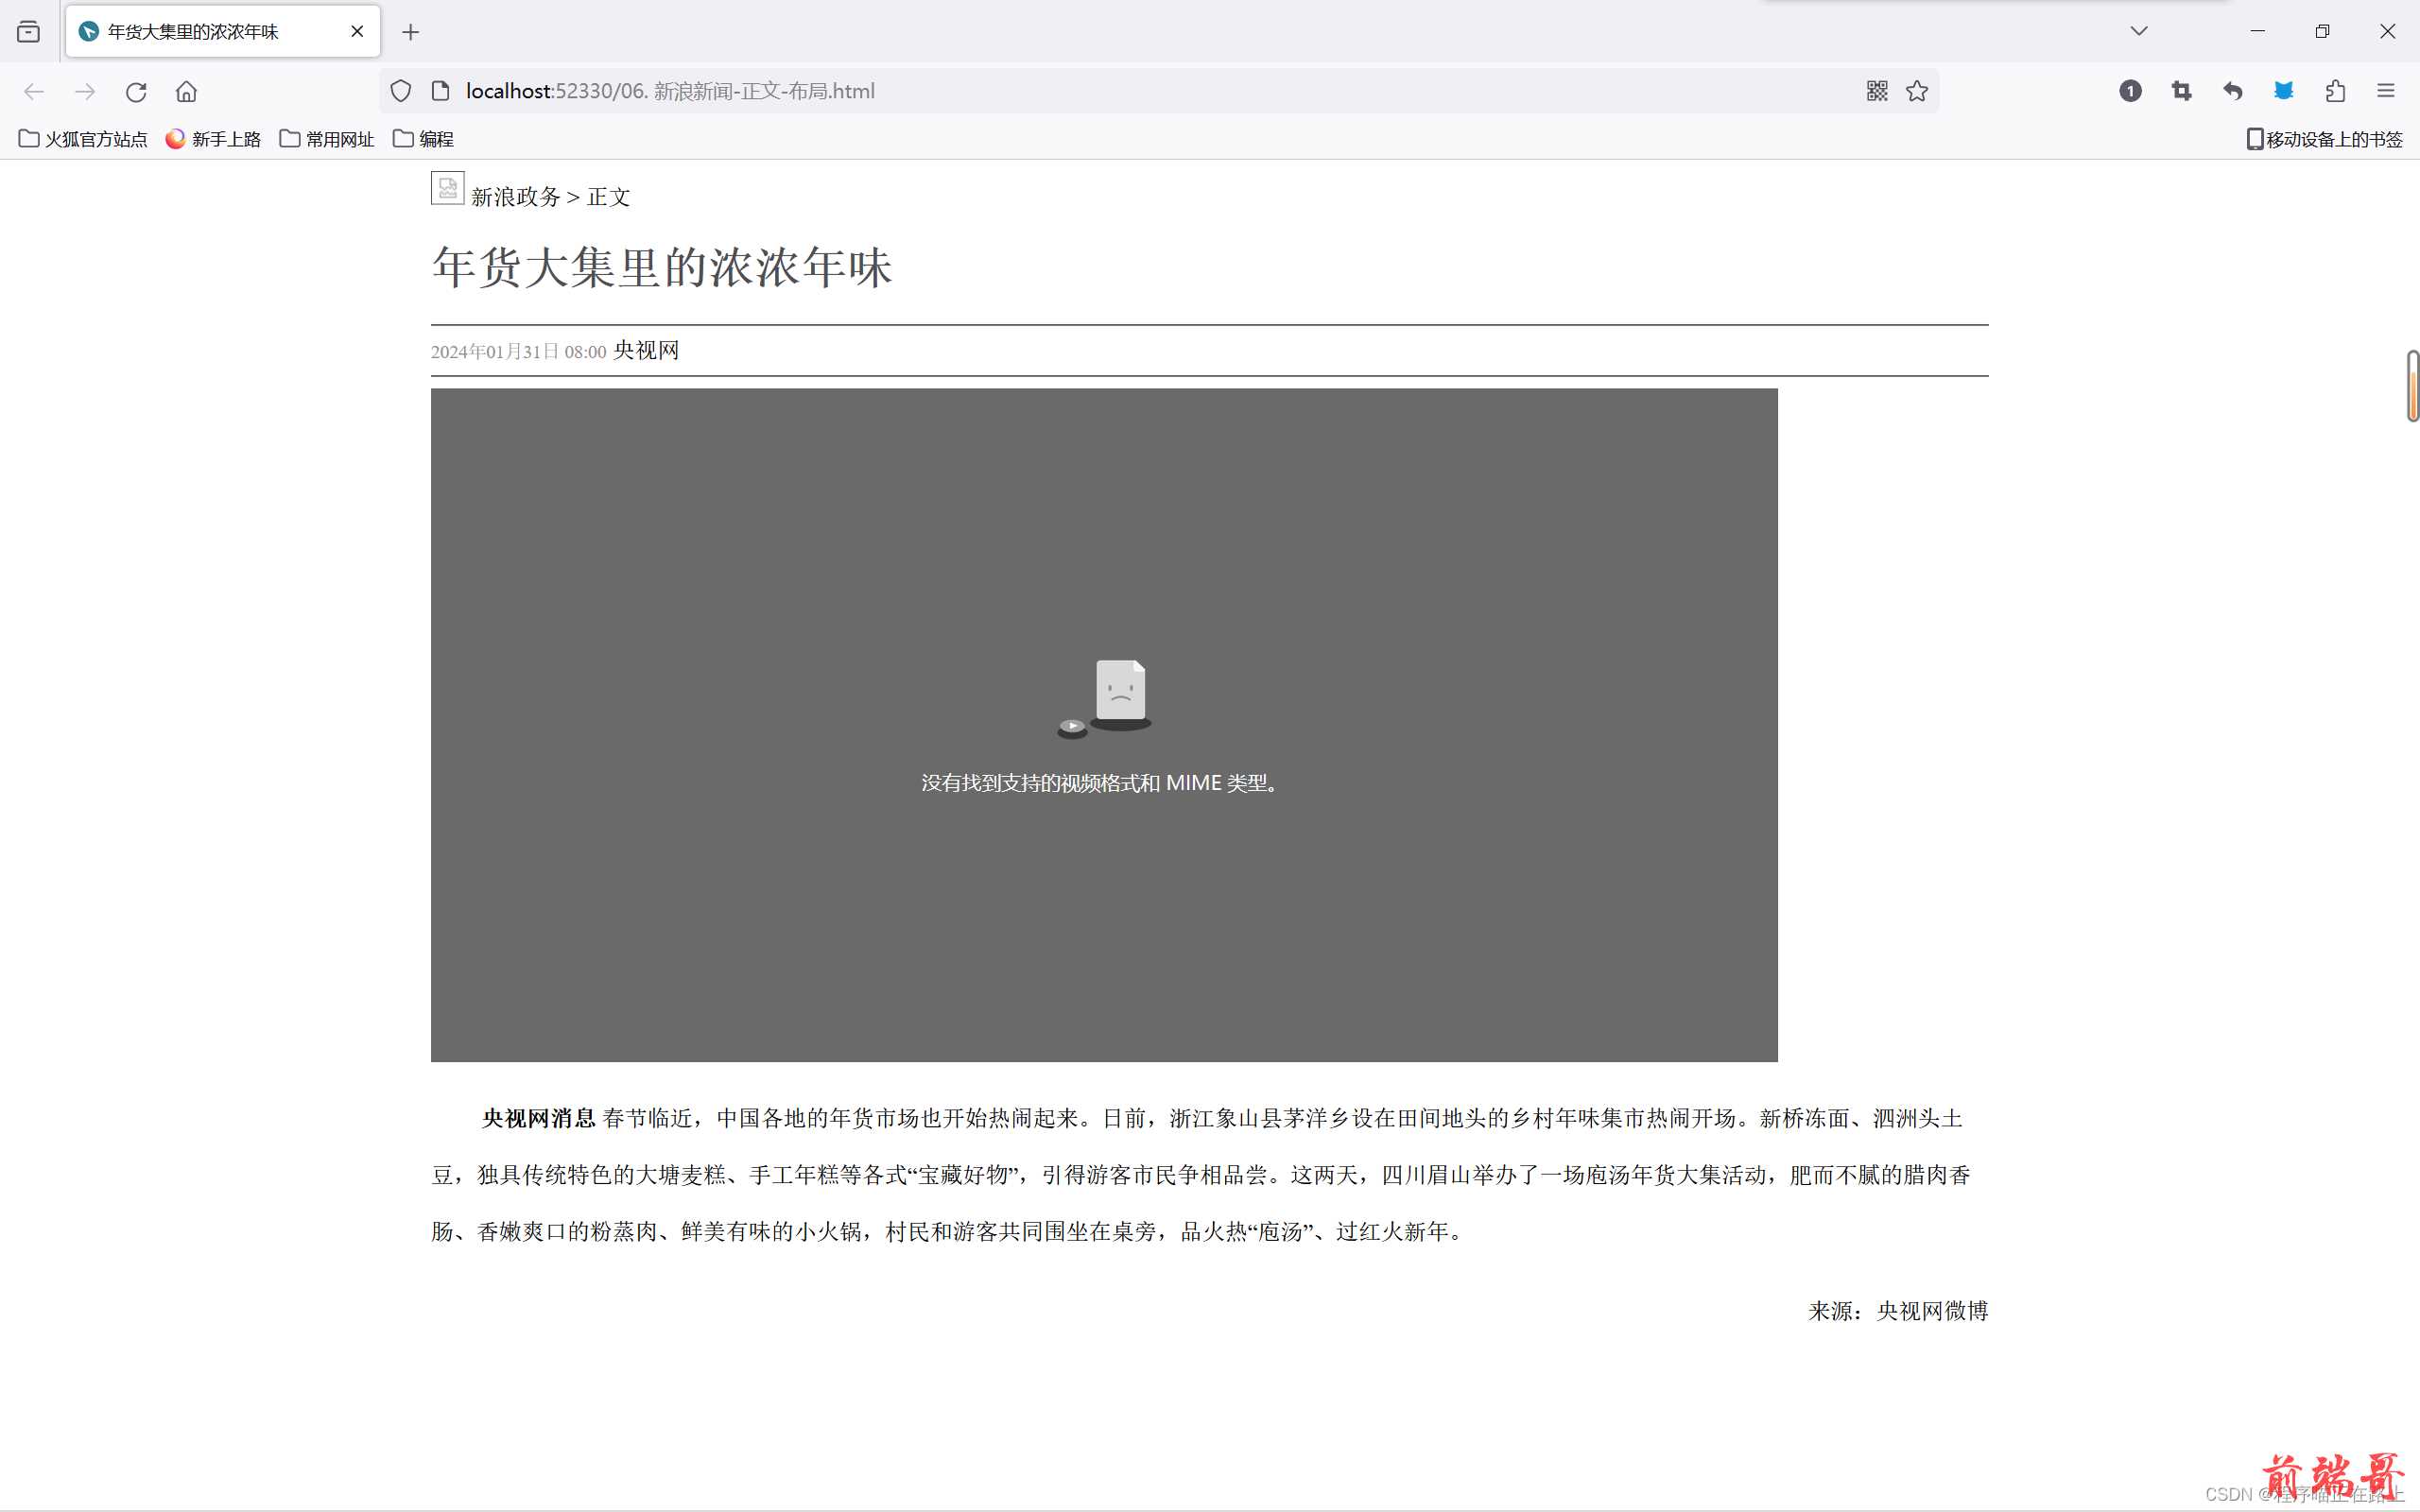Click the vertical scrollbar thumb
This screenshot has width=2420, height=1512.
click(x=2412, y=386)
